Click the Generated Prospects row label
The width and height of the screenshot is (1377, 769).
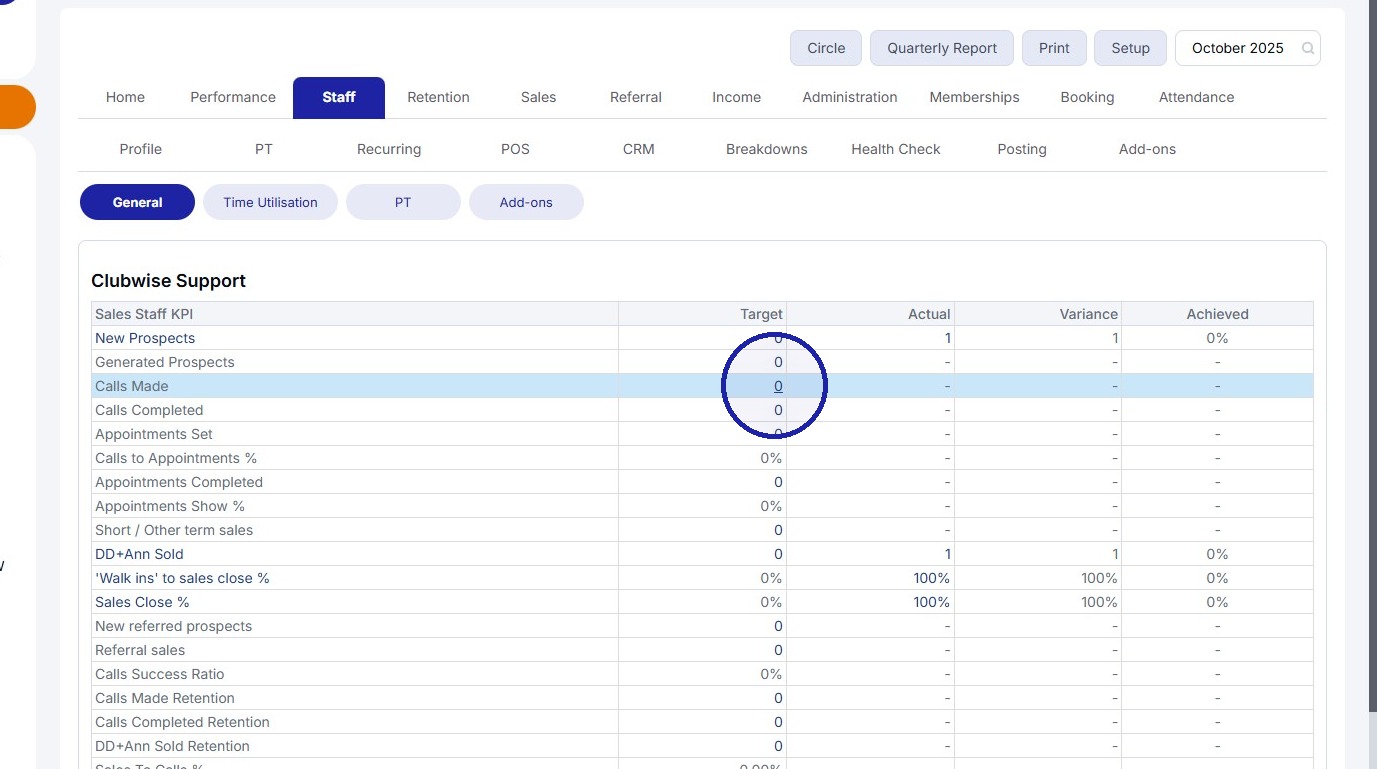click(x=165, y=362)
